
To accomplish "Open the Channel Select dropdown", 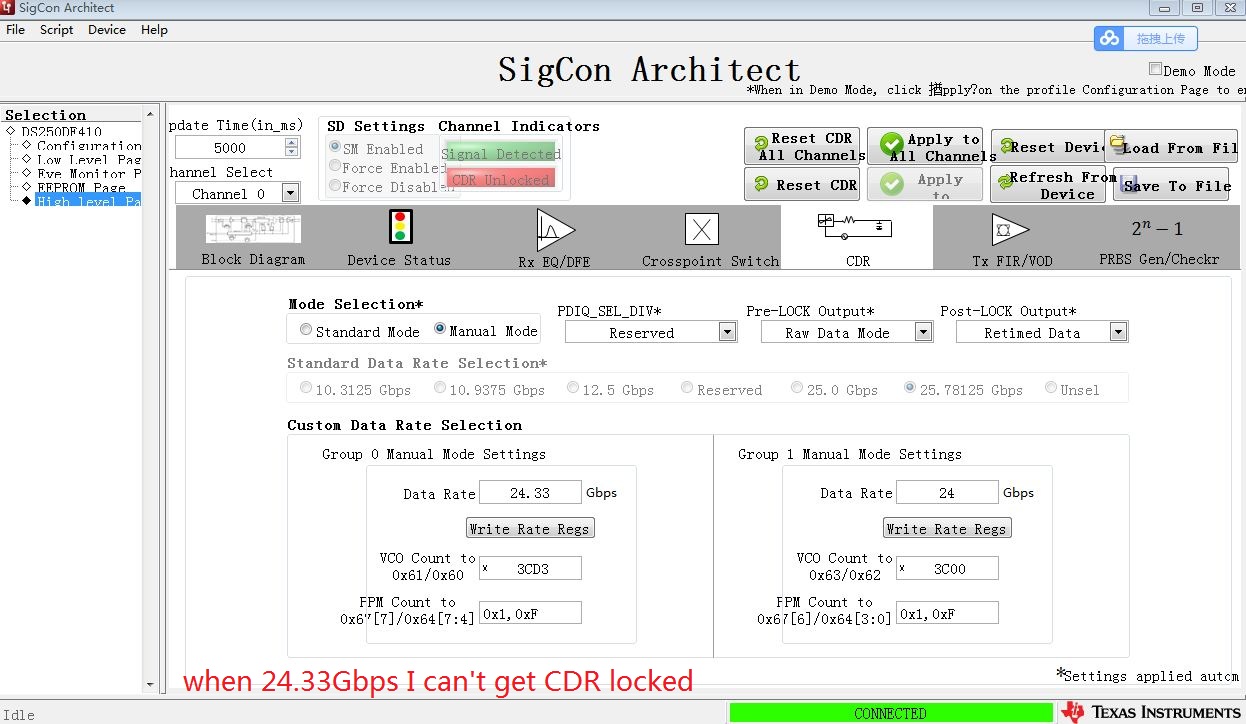I will [290, 193].
